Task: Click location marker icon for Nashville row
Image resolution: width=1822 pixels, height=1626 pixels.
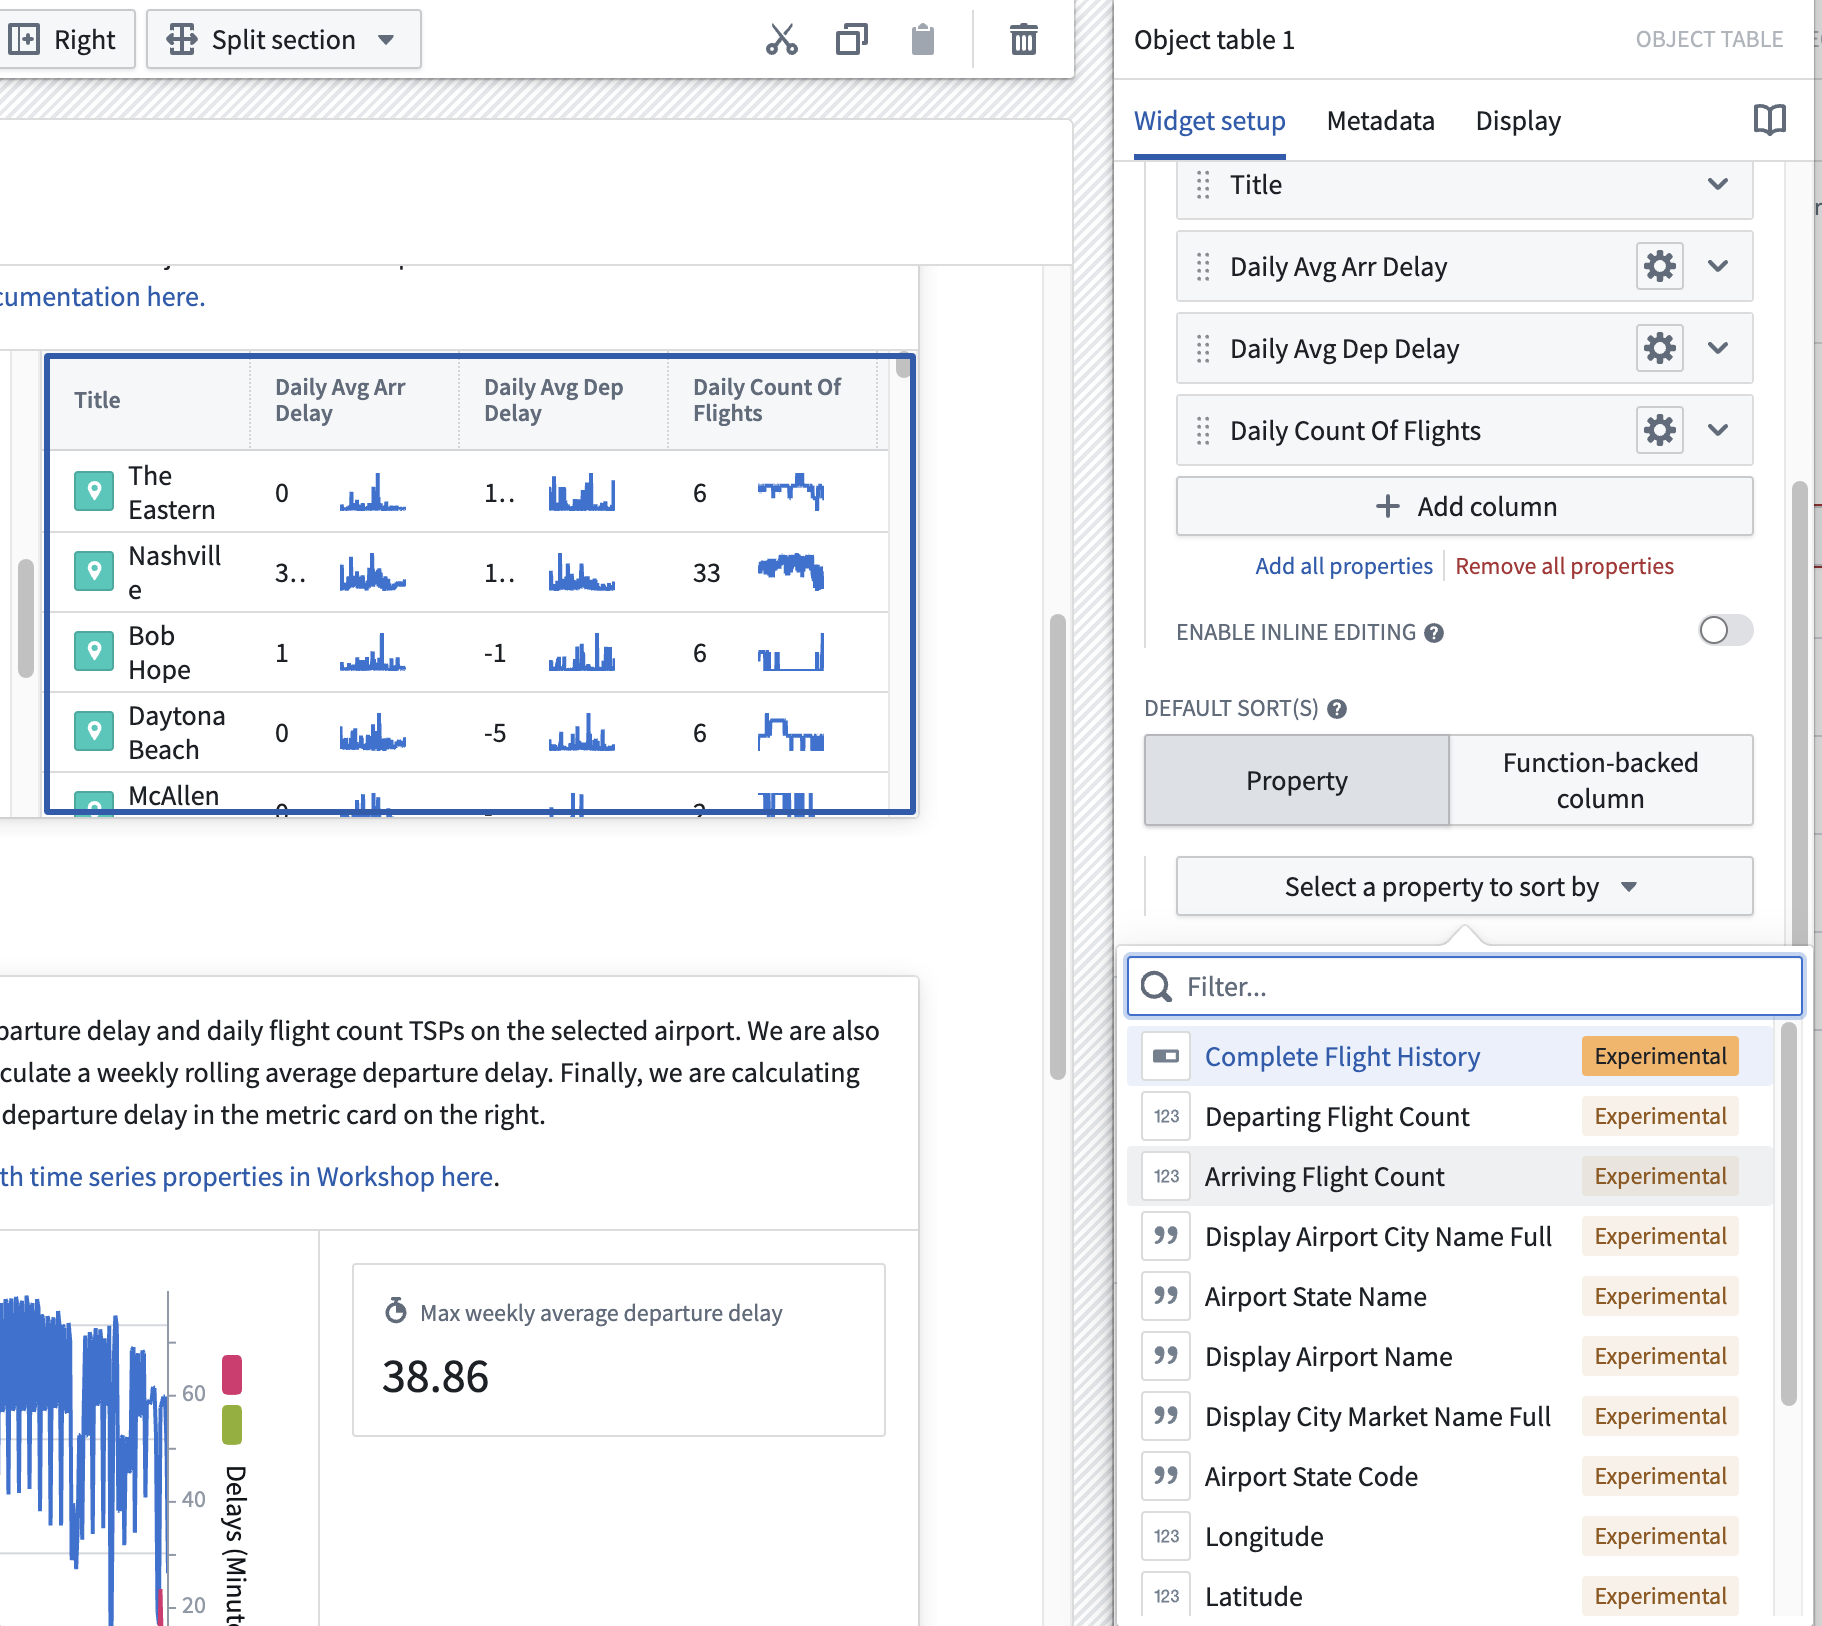Action: click(x=94, y=571)
